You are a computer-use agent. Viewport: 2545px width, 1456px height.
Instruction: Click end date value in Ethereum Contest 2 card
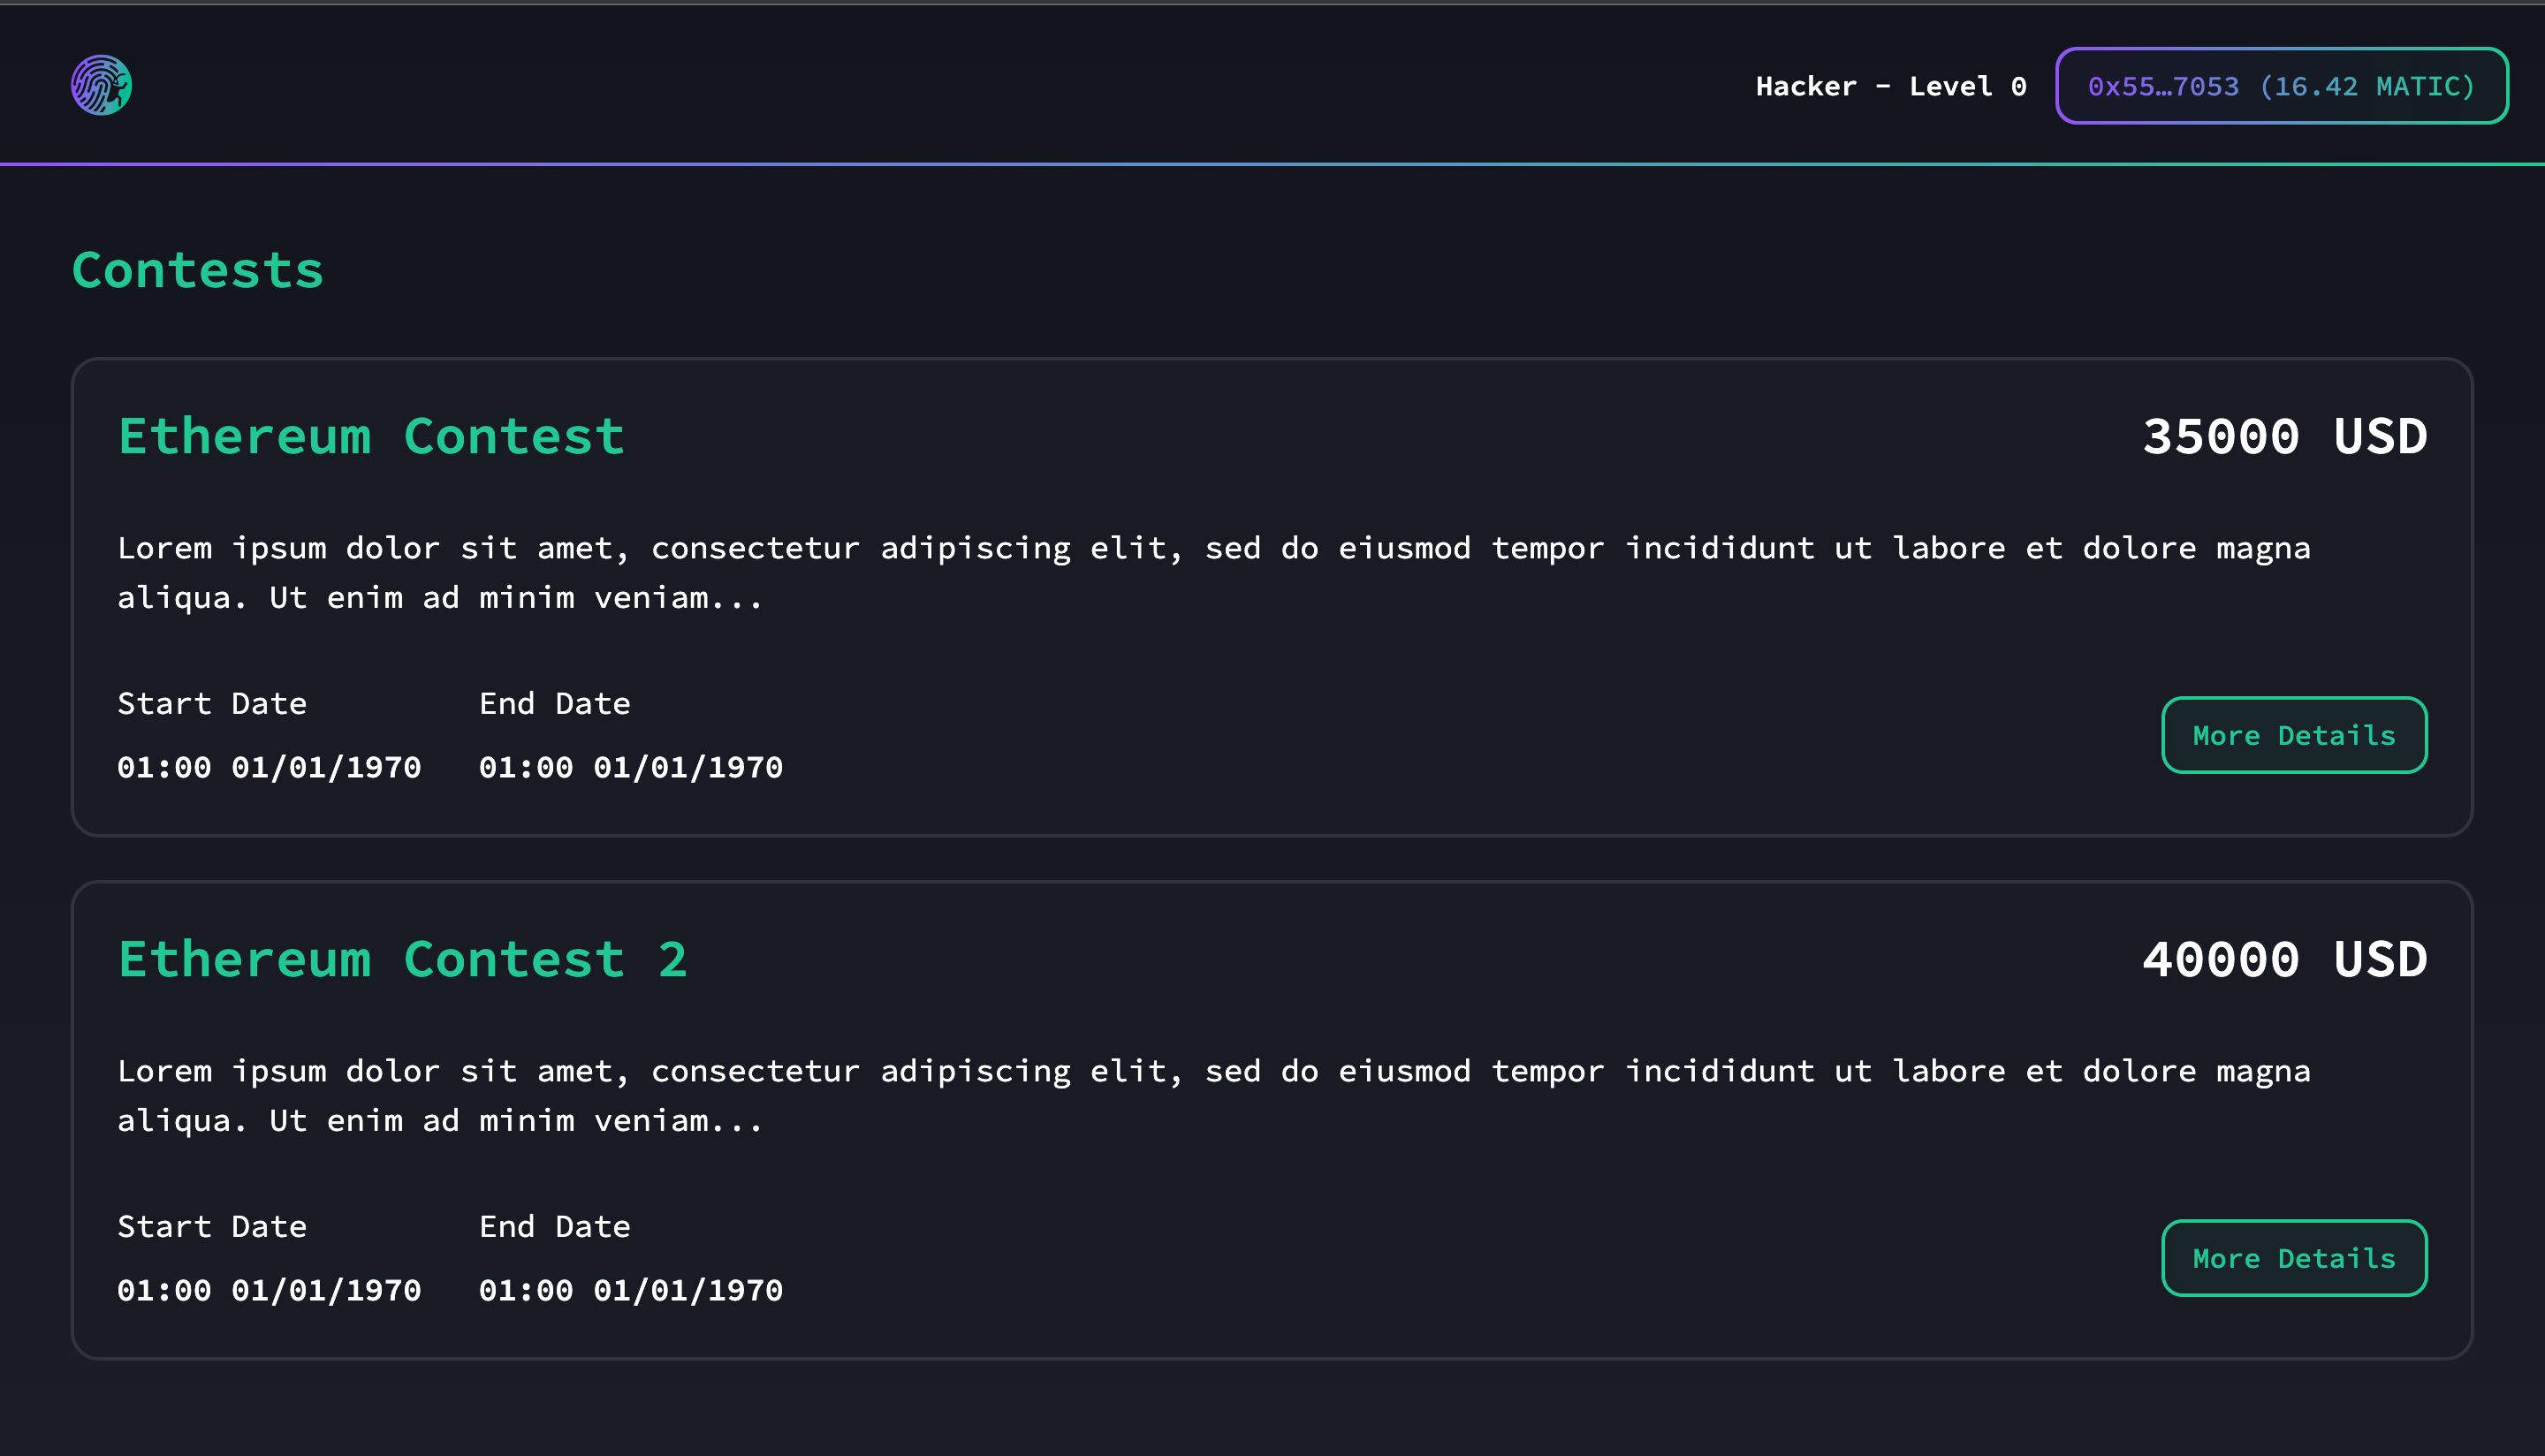631,1290
